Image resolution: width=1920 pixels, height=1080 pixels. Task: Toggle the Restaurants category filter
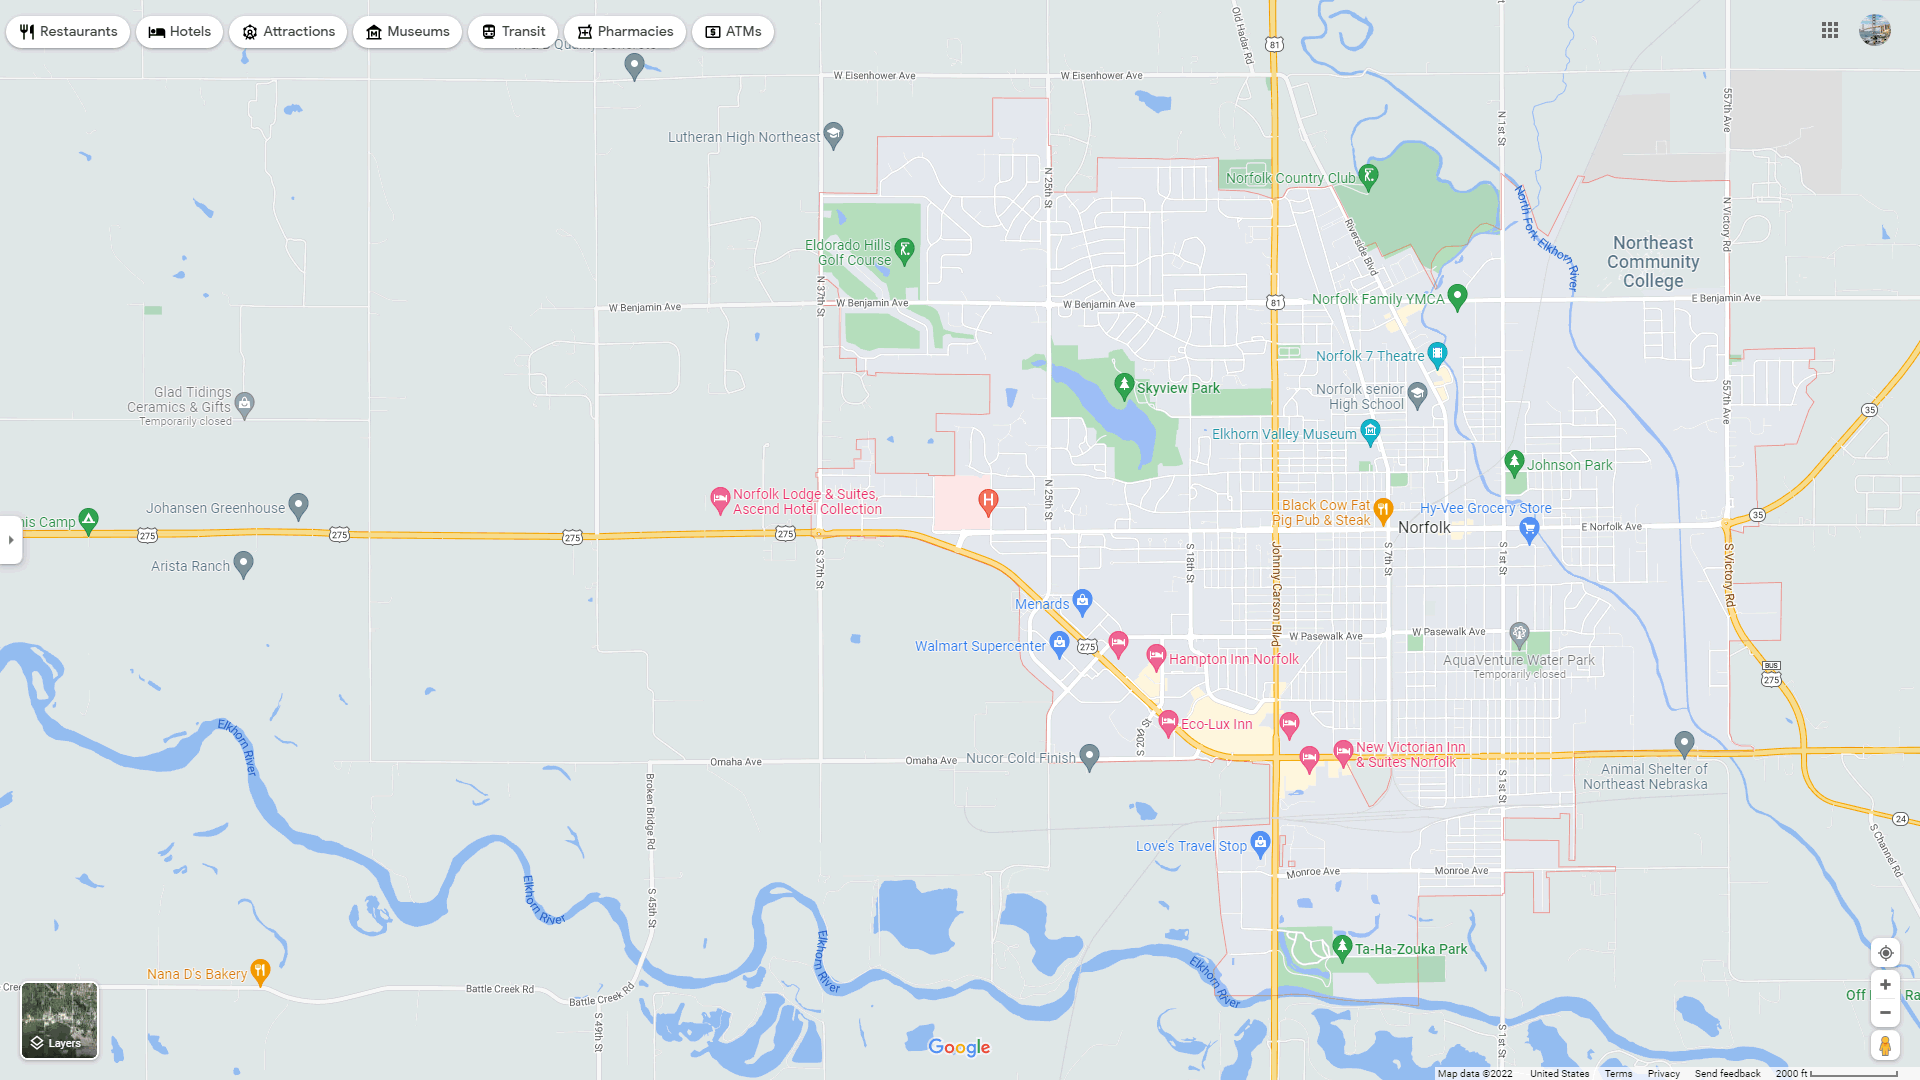(70, 30)
